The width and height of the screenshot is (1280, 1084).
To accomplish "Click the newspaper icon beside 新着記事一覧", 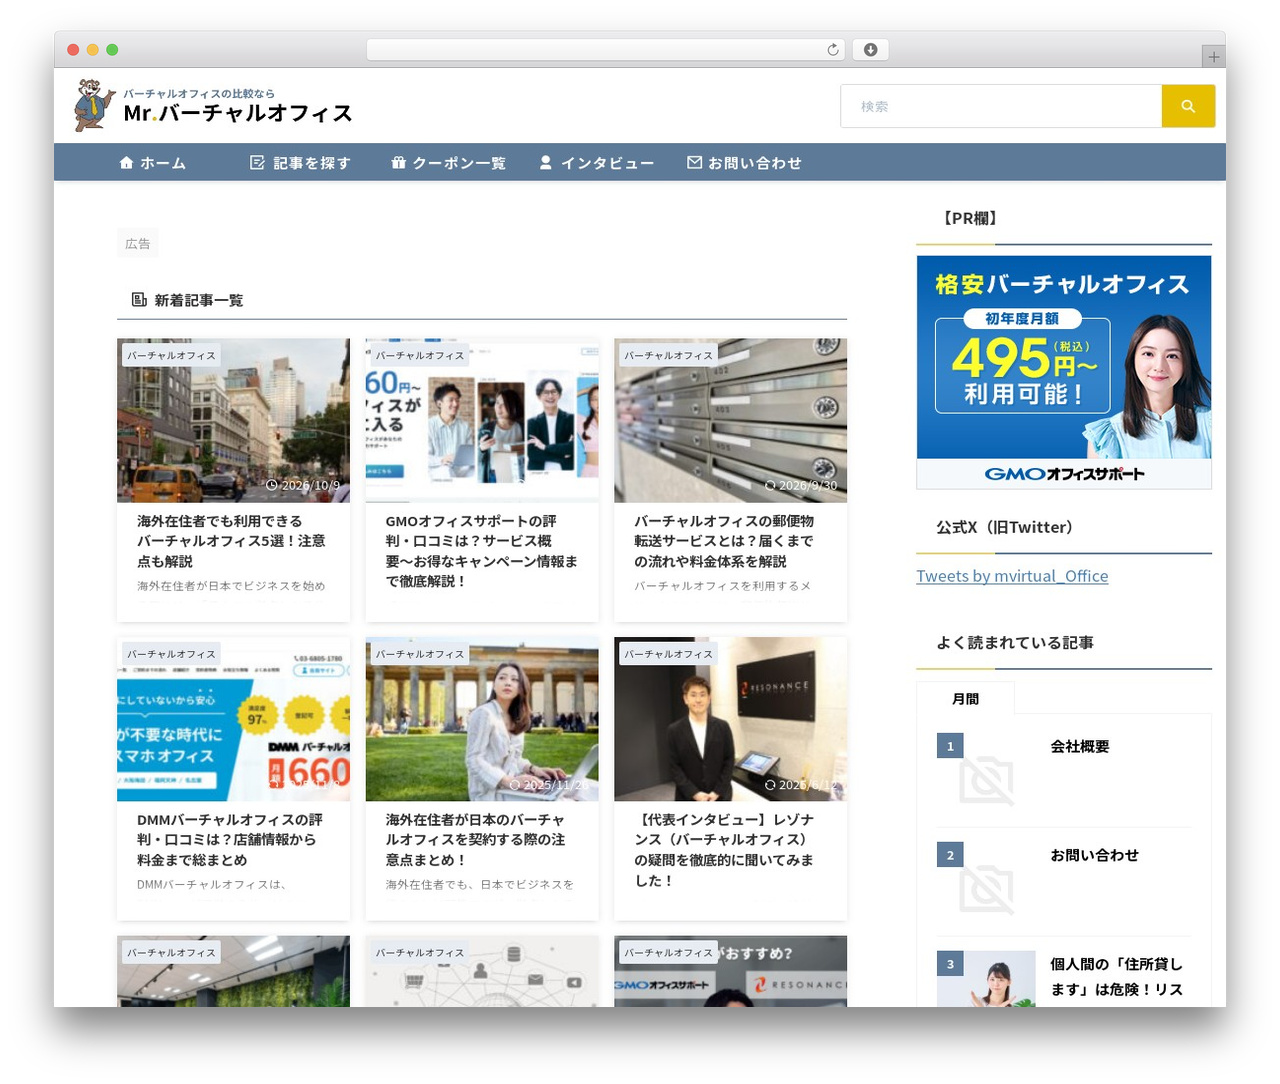I will [139, 299].
